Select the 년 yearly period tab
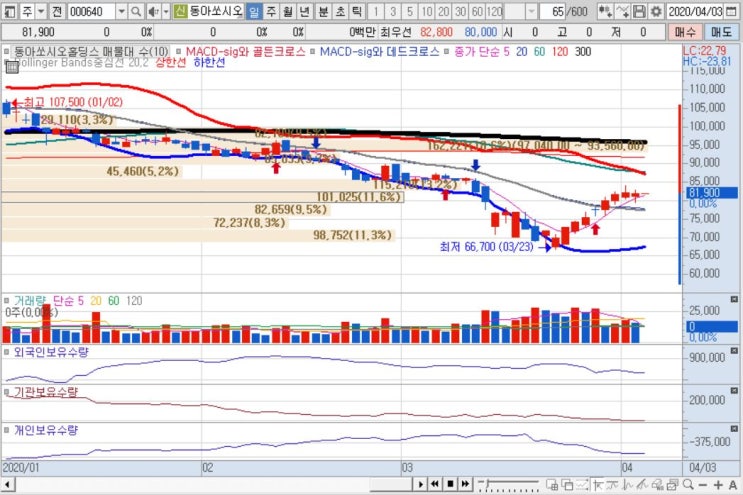 click(x=305, y=11)
